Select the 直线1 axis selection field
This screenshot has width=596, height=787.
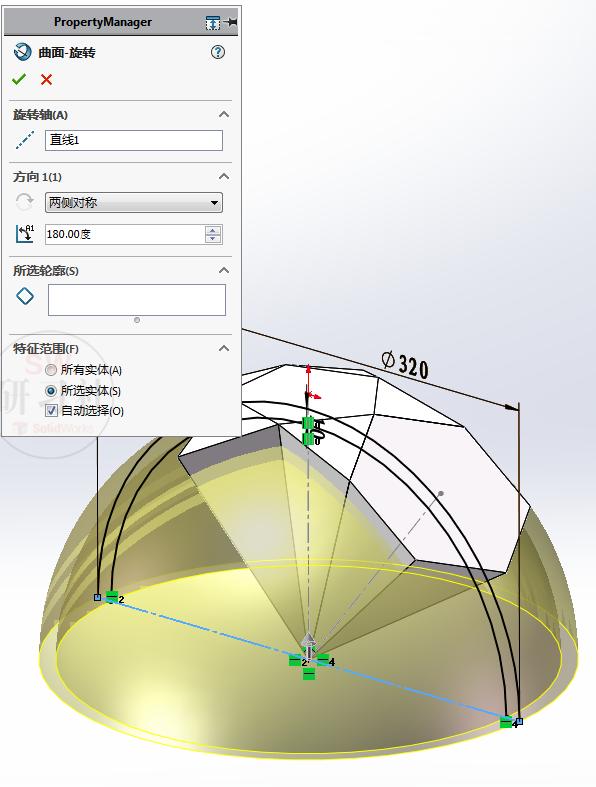pos(134,140)
